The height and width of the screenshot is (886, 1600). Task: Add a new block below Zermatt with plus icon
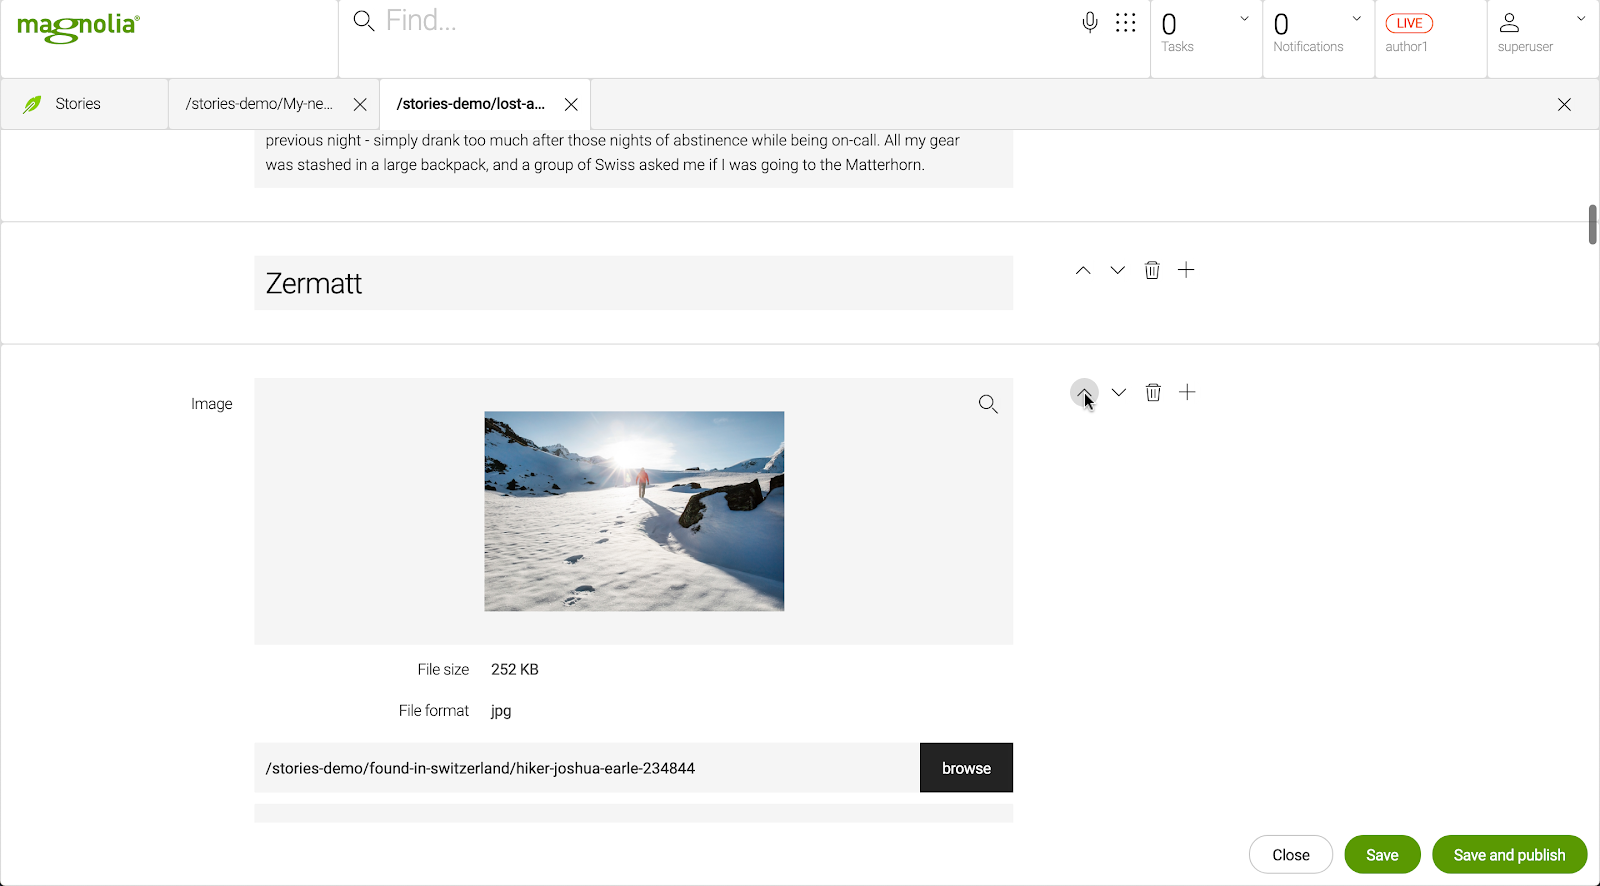[x=1186, y=269]
